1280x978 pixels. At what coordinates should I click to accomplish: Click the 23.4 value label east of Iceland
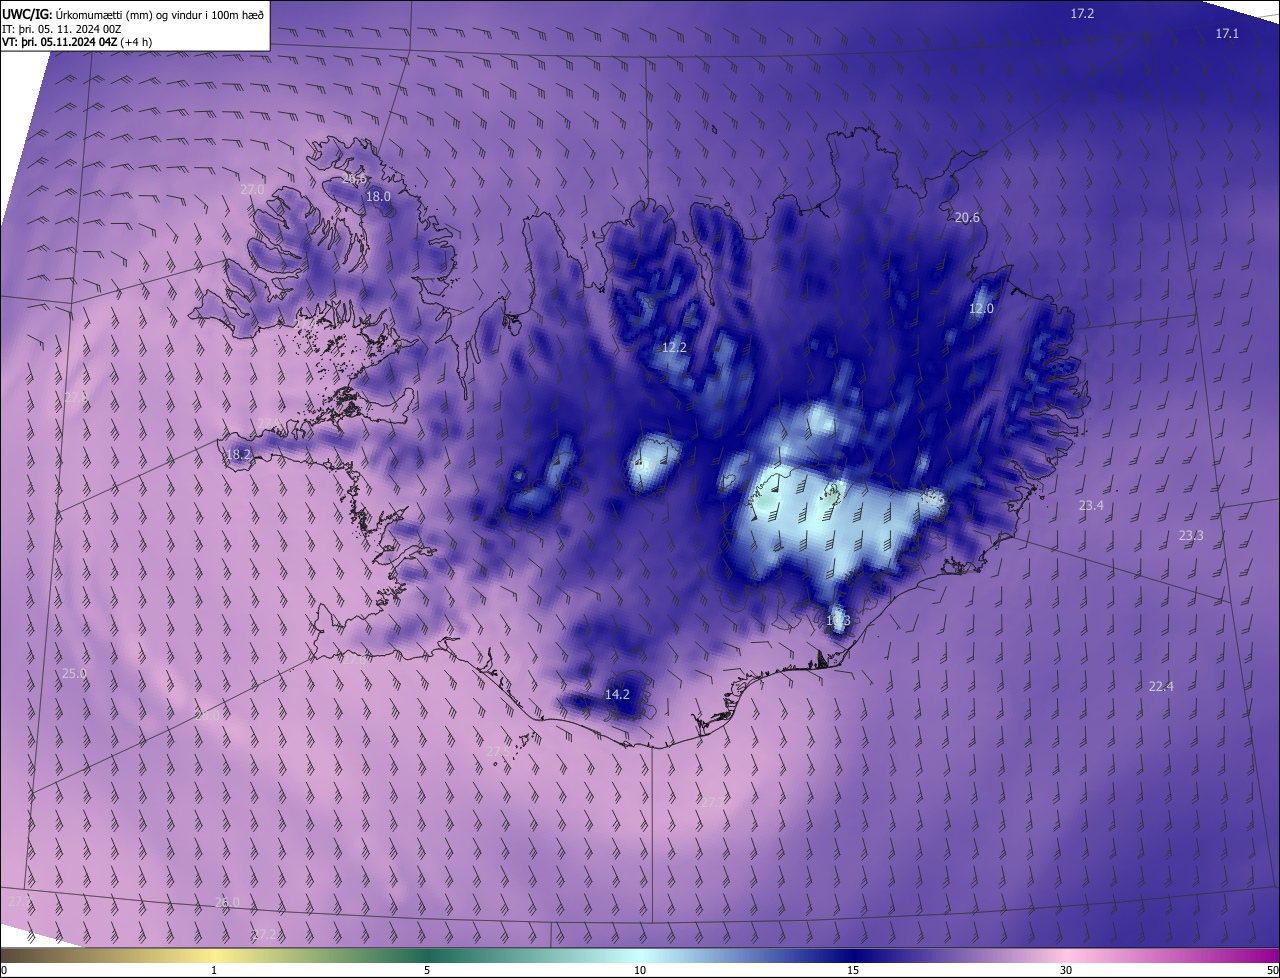coord(1091,506)
